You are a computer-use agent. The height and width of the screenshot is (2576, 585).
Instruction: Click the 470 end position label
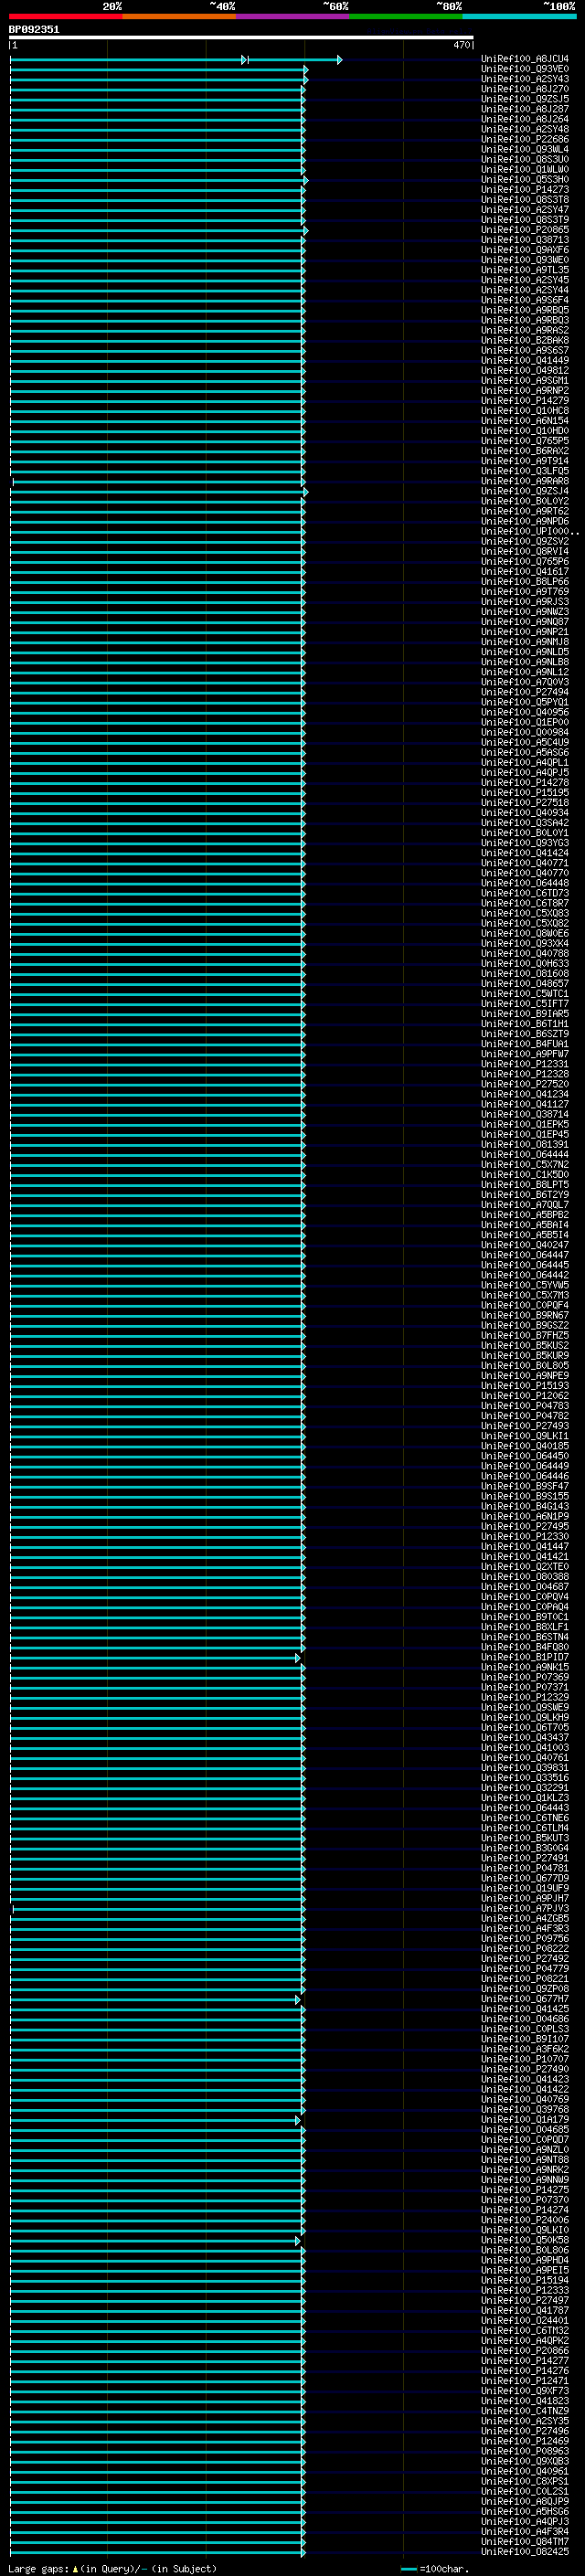(x=461, y=46)
